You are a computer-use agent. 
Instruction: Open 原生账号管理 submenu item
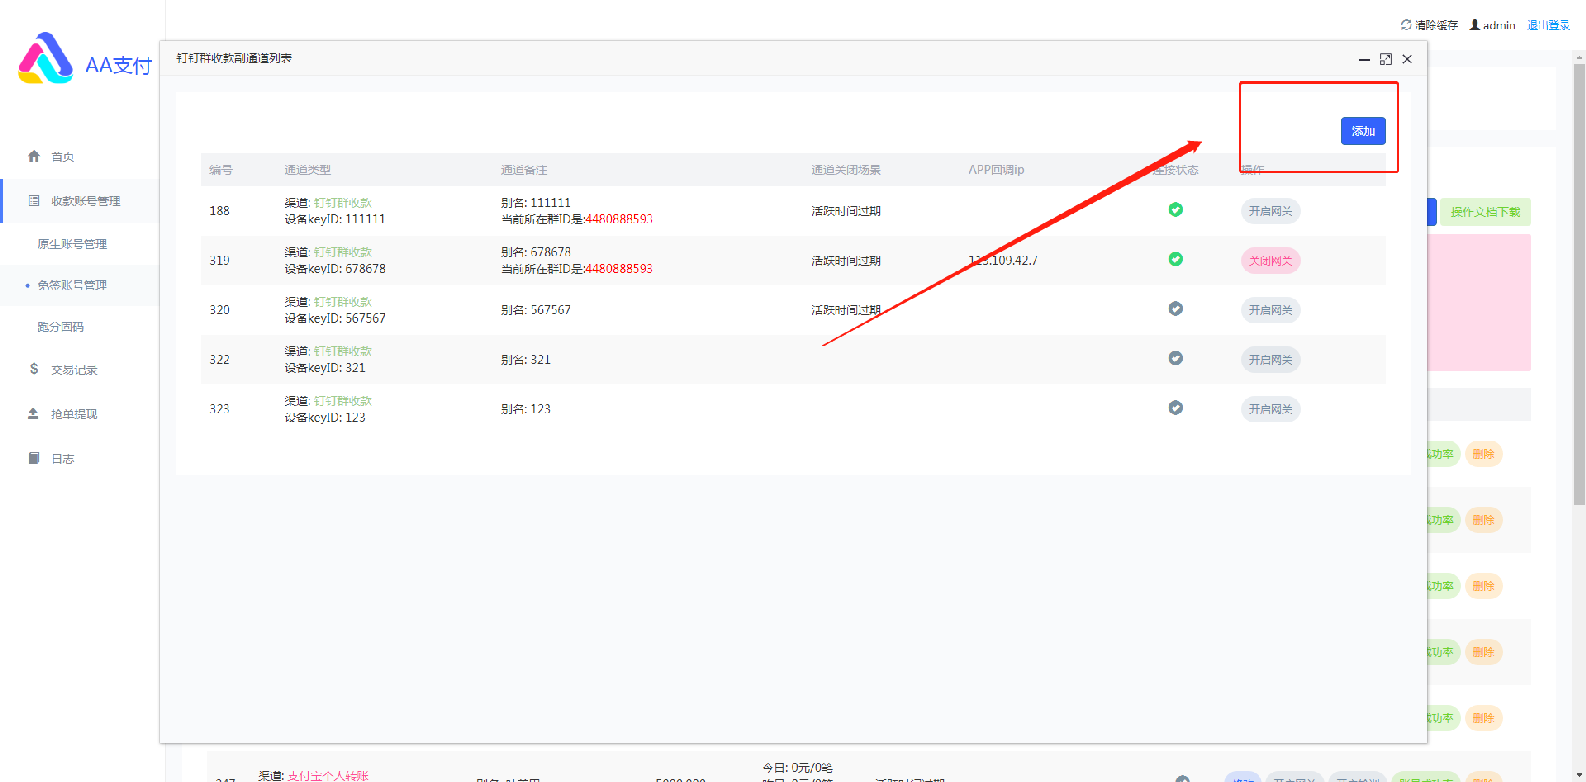pyautogui.click(x=72, y=244)
